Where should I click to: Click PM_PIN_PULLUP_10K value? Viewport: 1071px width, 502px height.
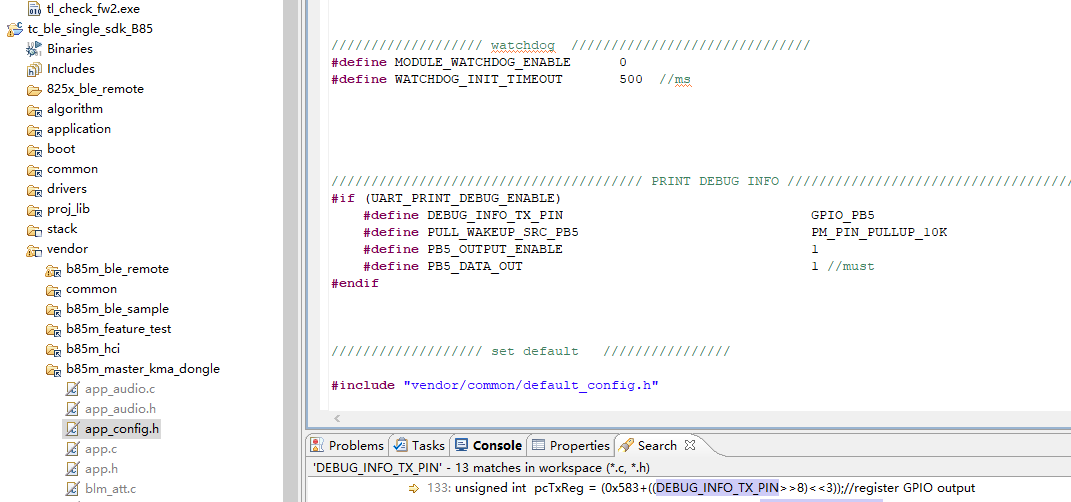coord(879,232)
